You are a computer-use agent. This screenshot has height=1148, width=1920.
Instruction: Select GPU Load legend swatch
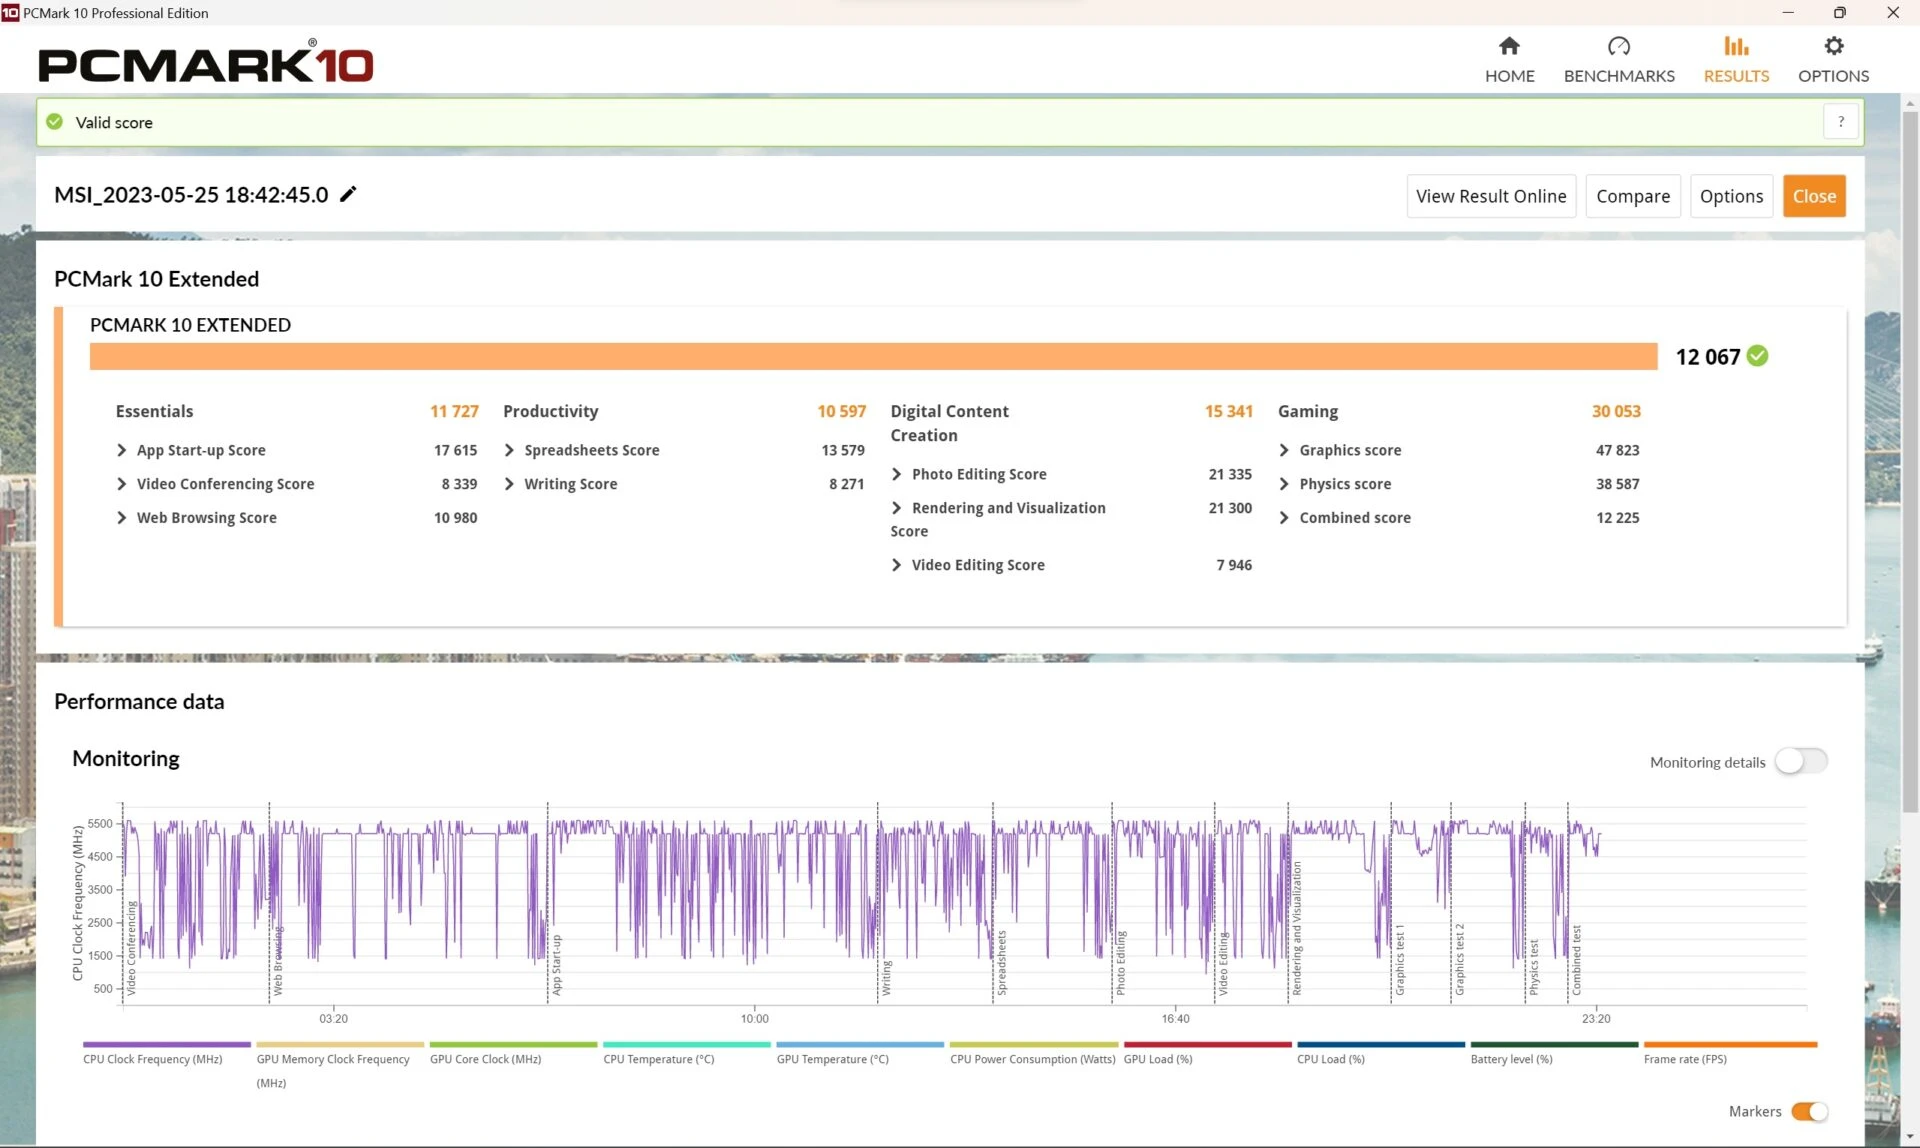tap(1207, 1044)
